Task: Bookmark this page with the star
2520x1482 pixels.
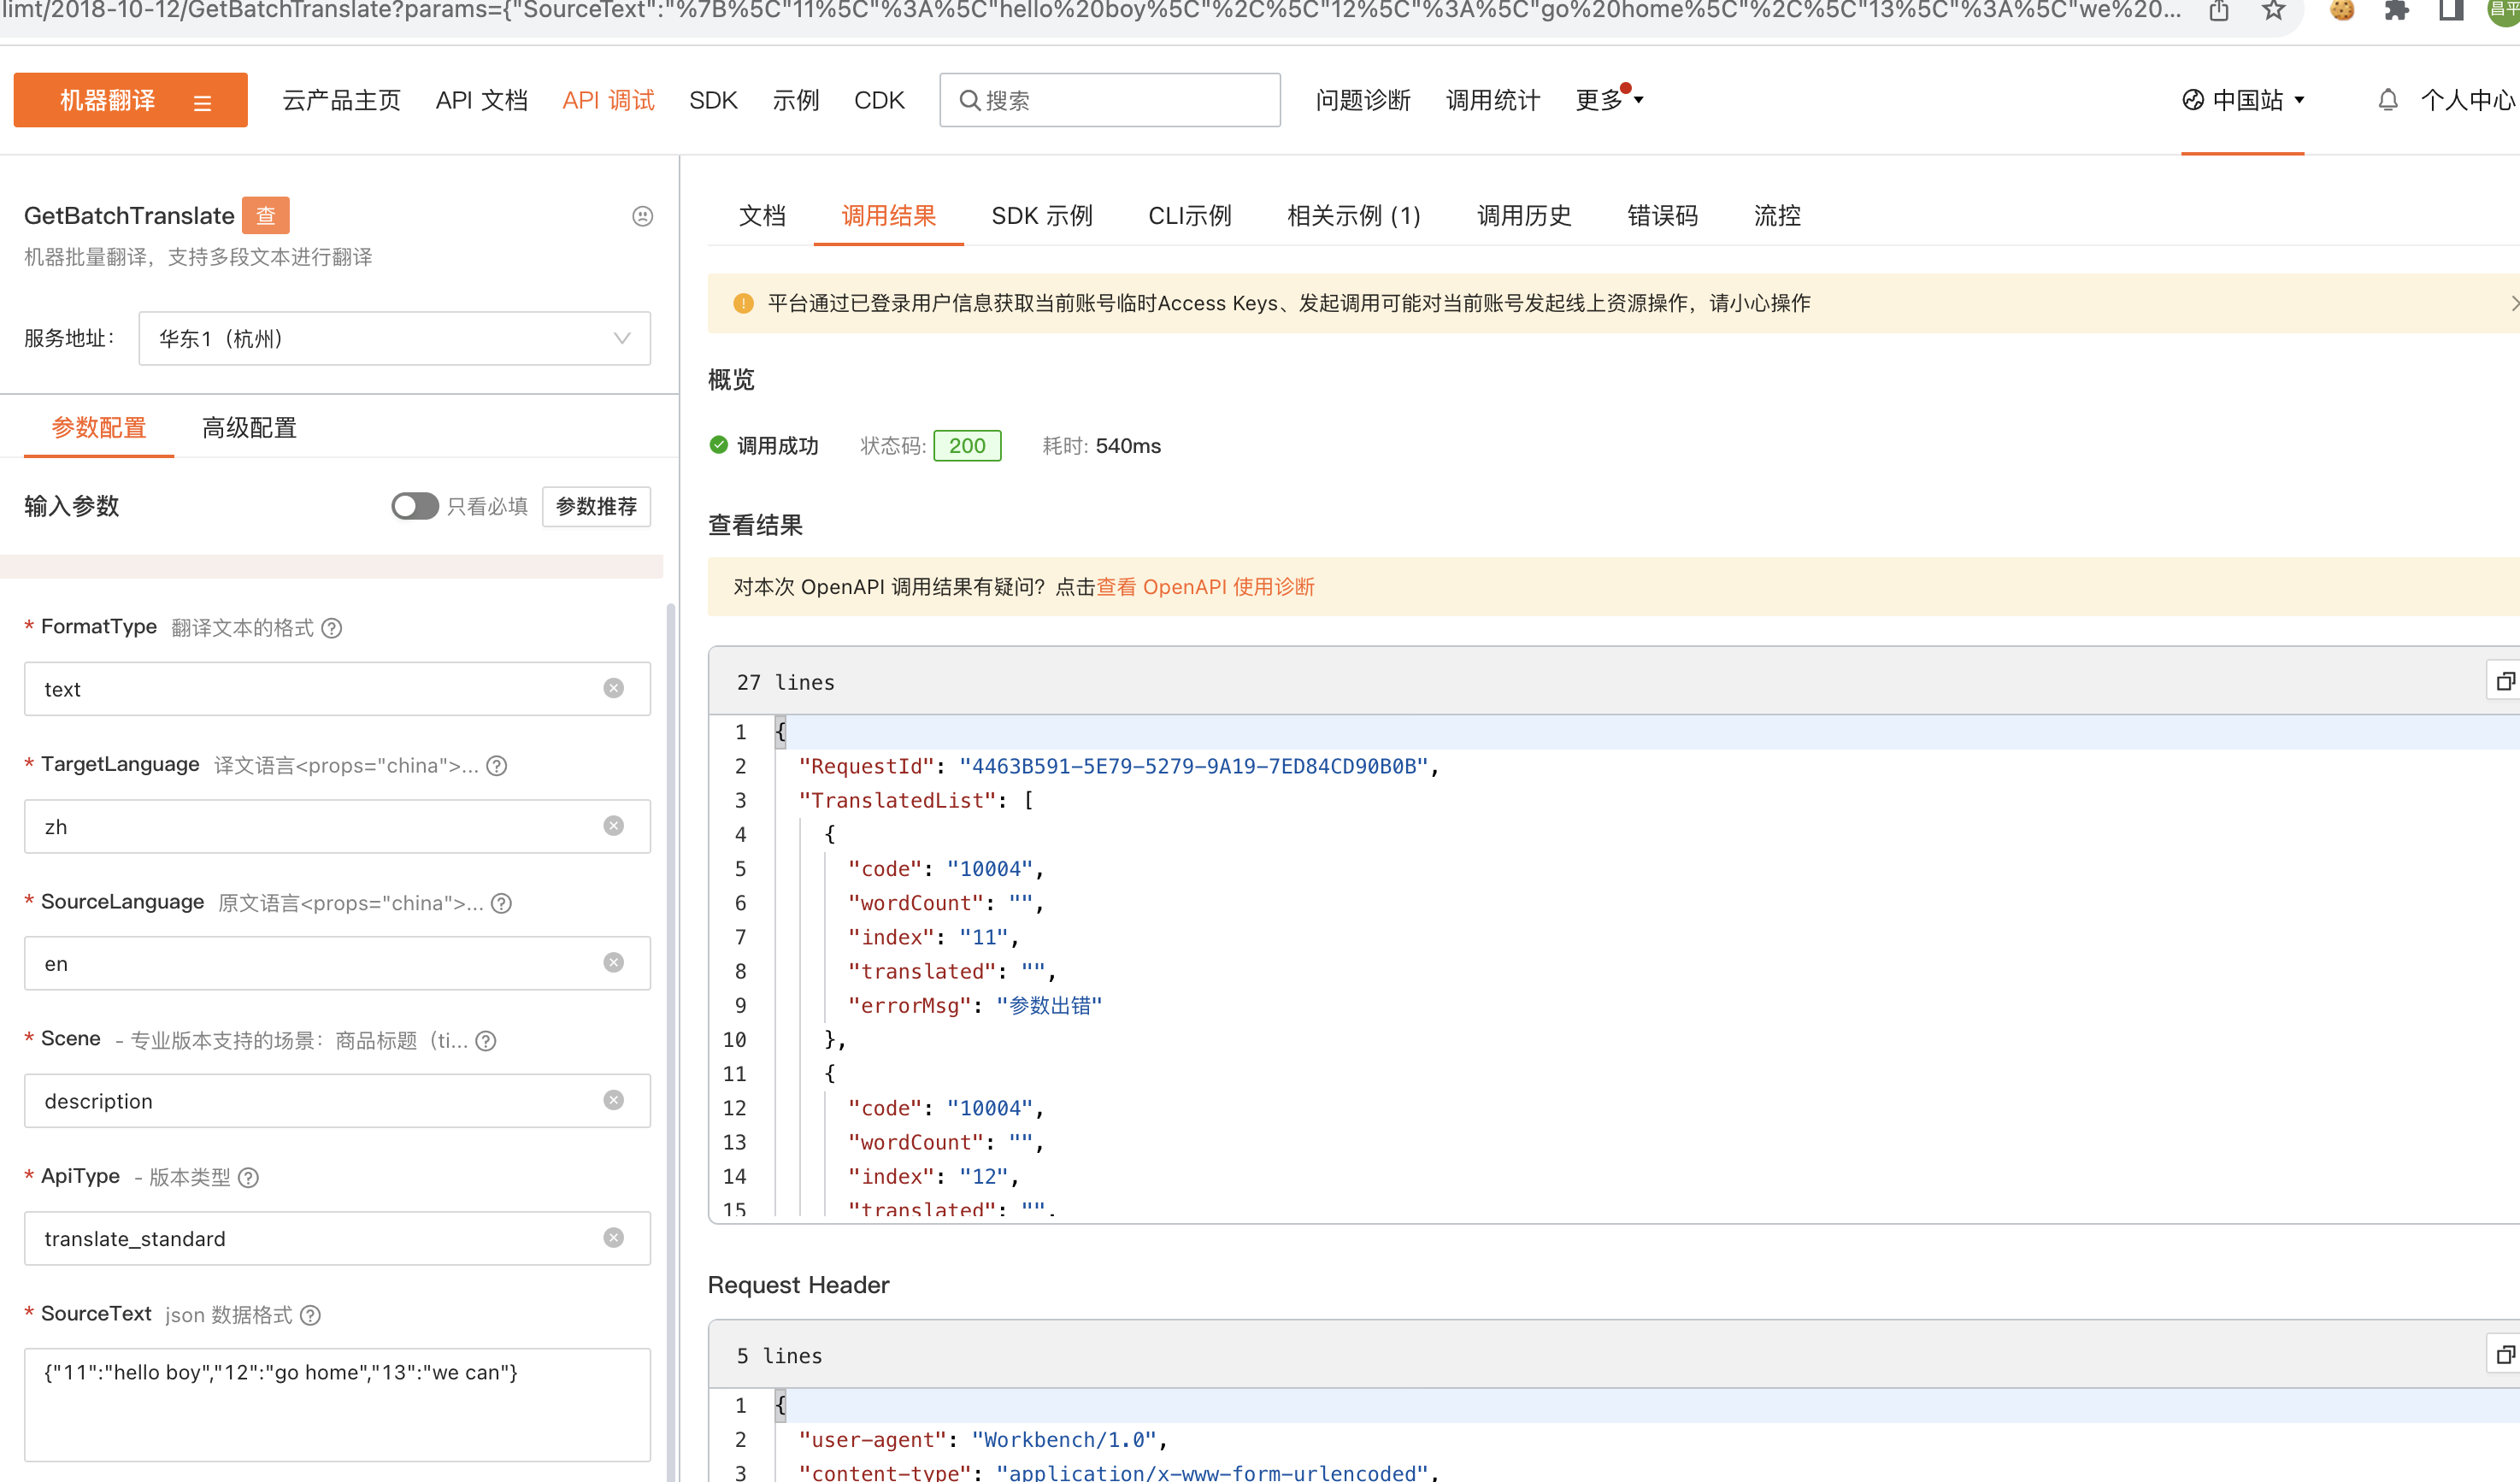Action: pyautogui.click(x=2273, y=11)
